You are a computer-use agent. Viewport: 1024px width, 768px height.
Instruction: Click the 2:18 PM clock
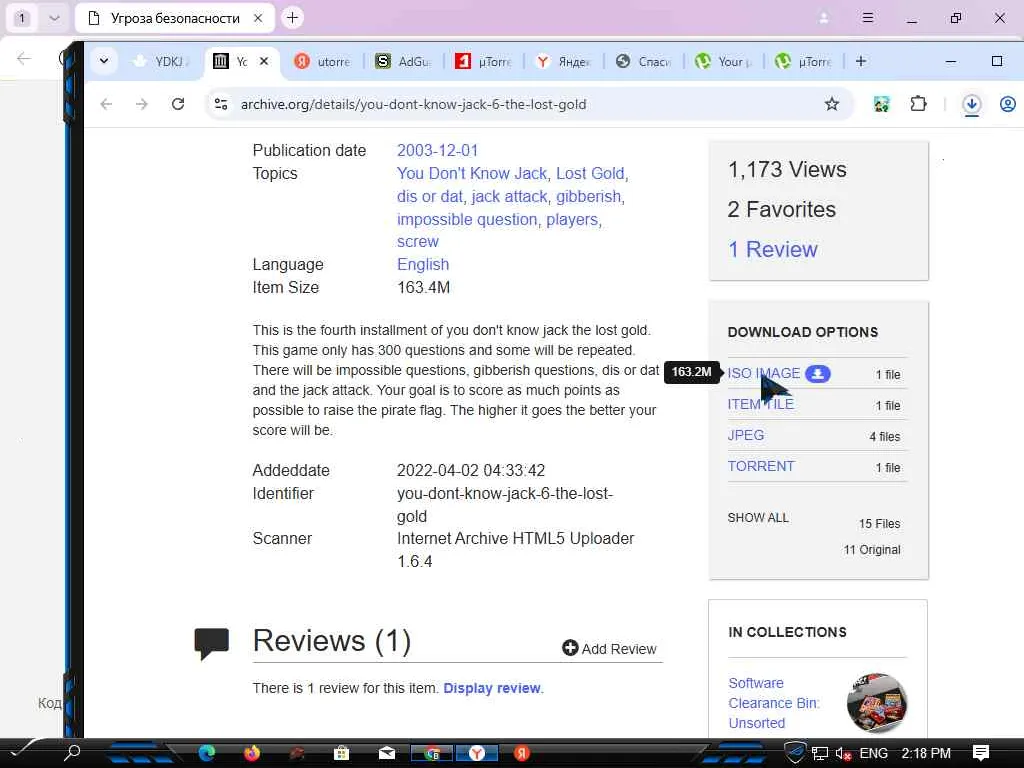(x=926, y=754)
